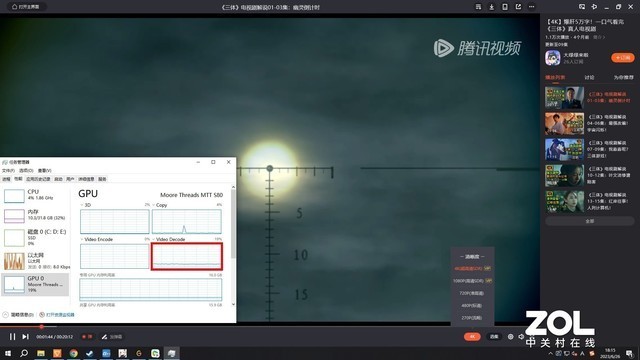Viewport: 640px width, 360px height.
Task: Select 720P quality option in clarity menu
Action: click(471, 293)
